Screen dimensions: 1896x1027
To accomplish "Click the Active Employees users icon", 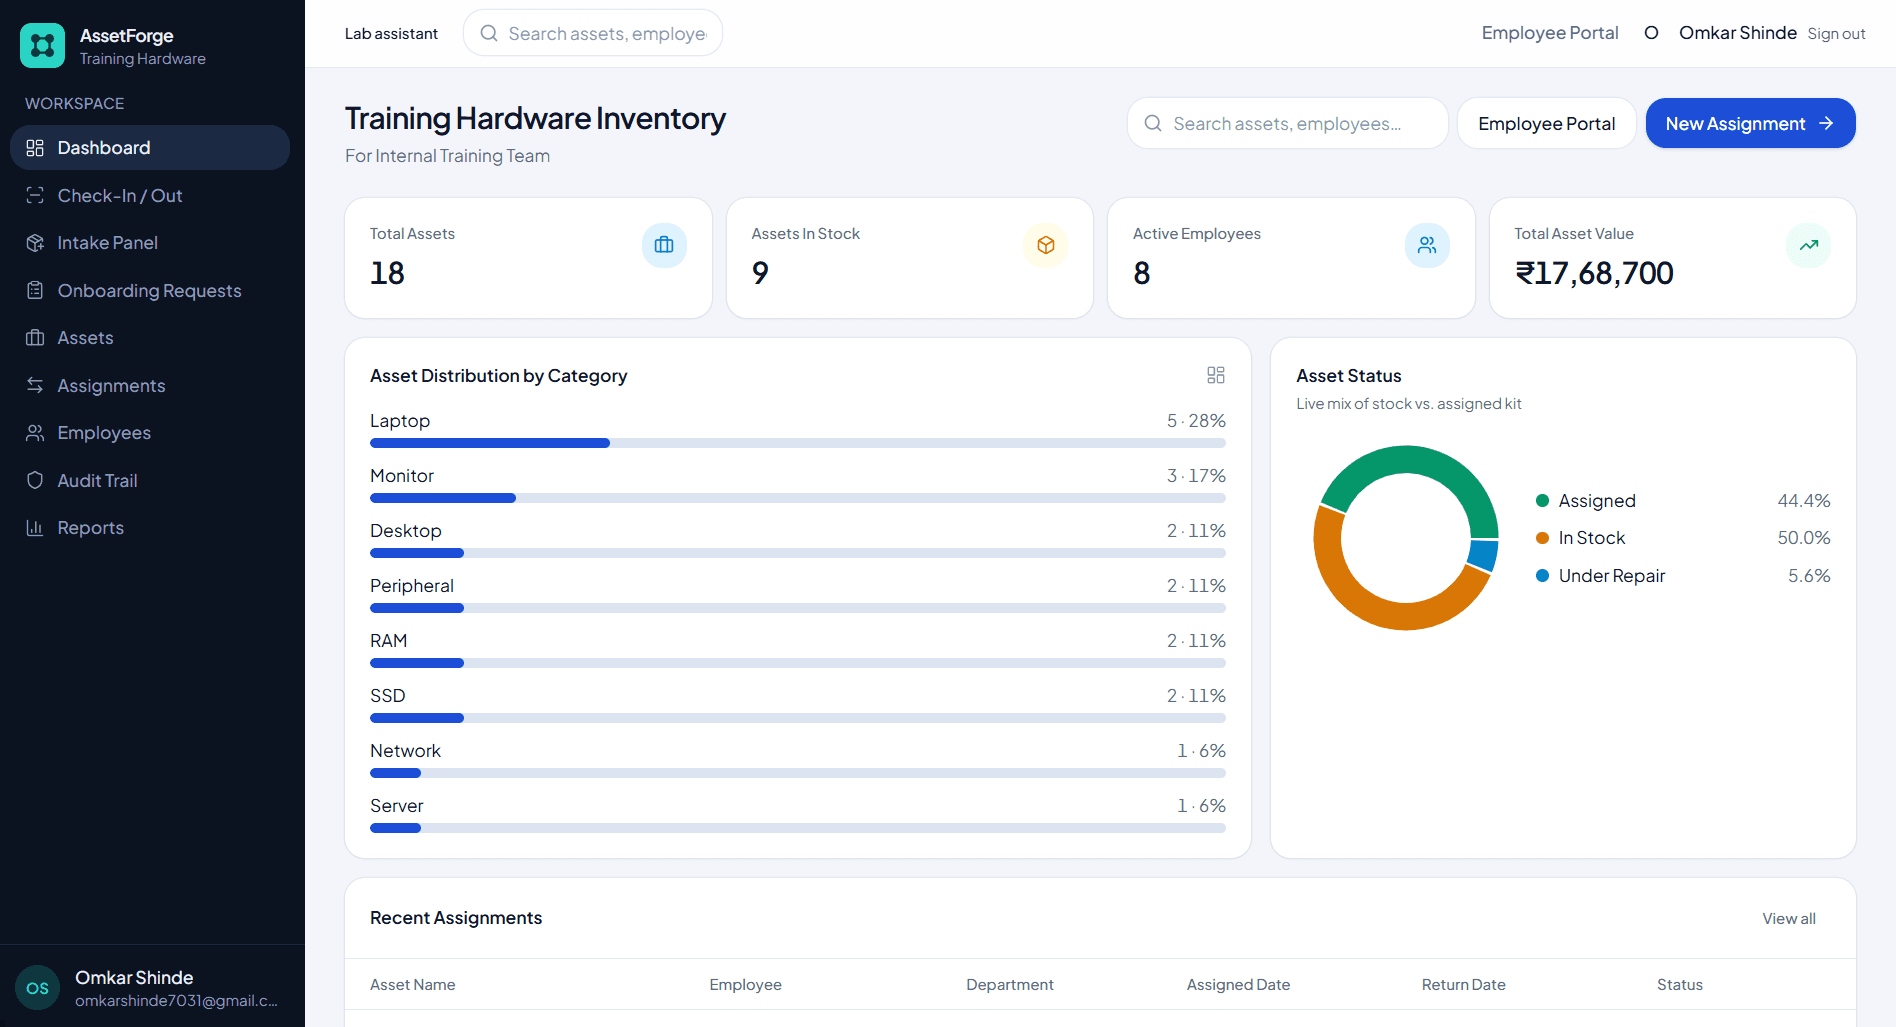I will click(1427, 245).
